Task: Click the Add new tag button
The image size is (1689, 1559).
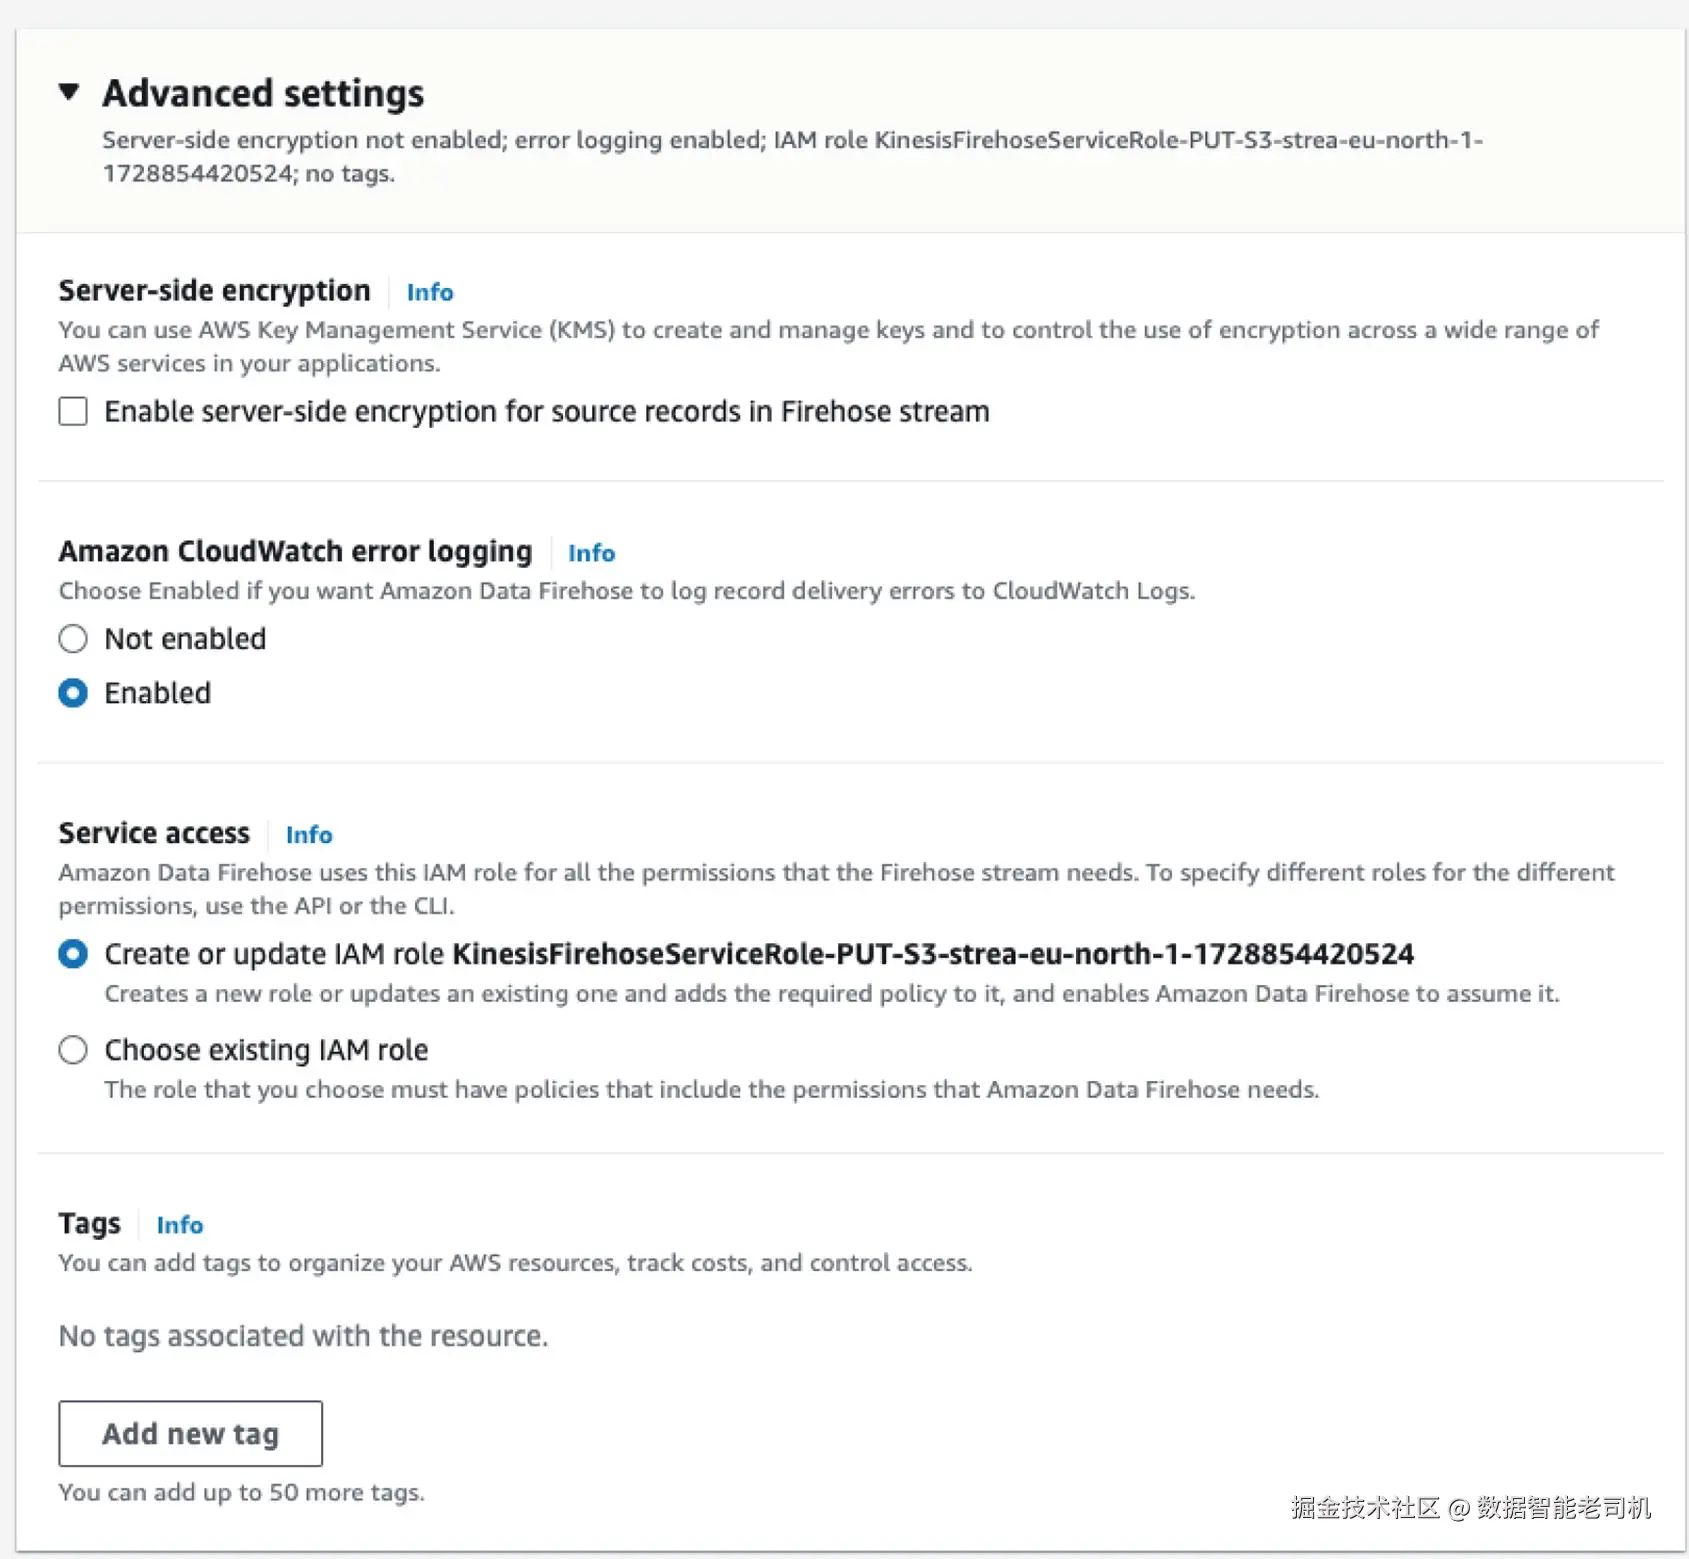Action: [190, 1433]
